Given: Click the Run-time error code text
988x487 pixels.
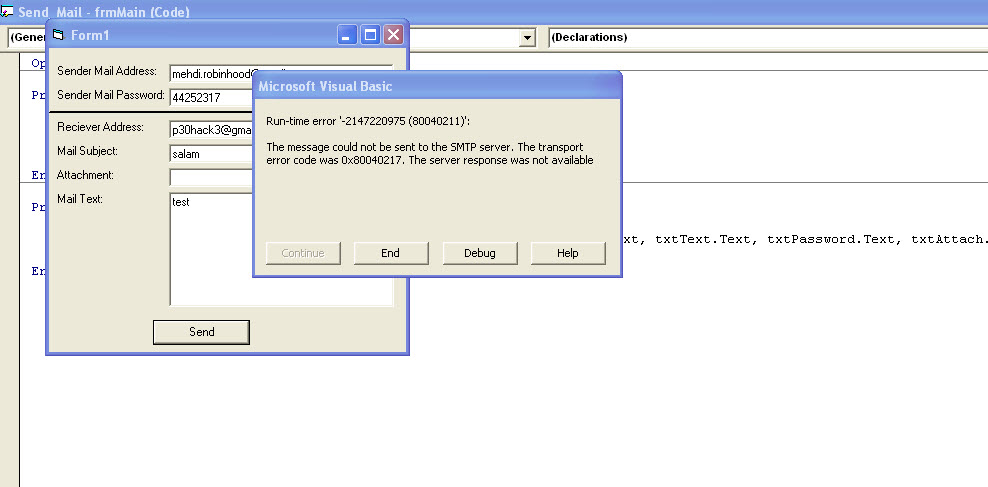Looking at the screenshot, I should click(368, 121).
